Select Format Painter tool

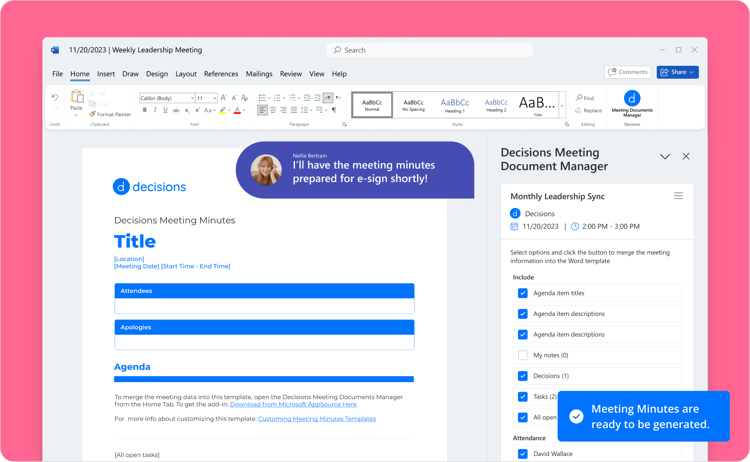110,115
